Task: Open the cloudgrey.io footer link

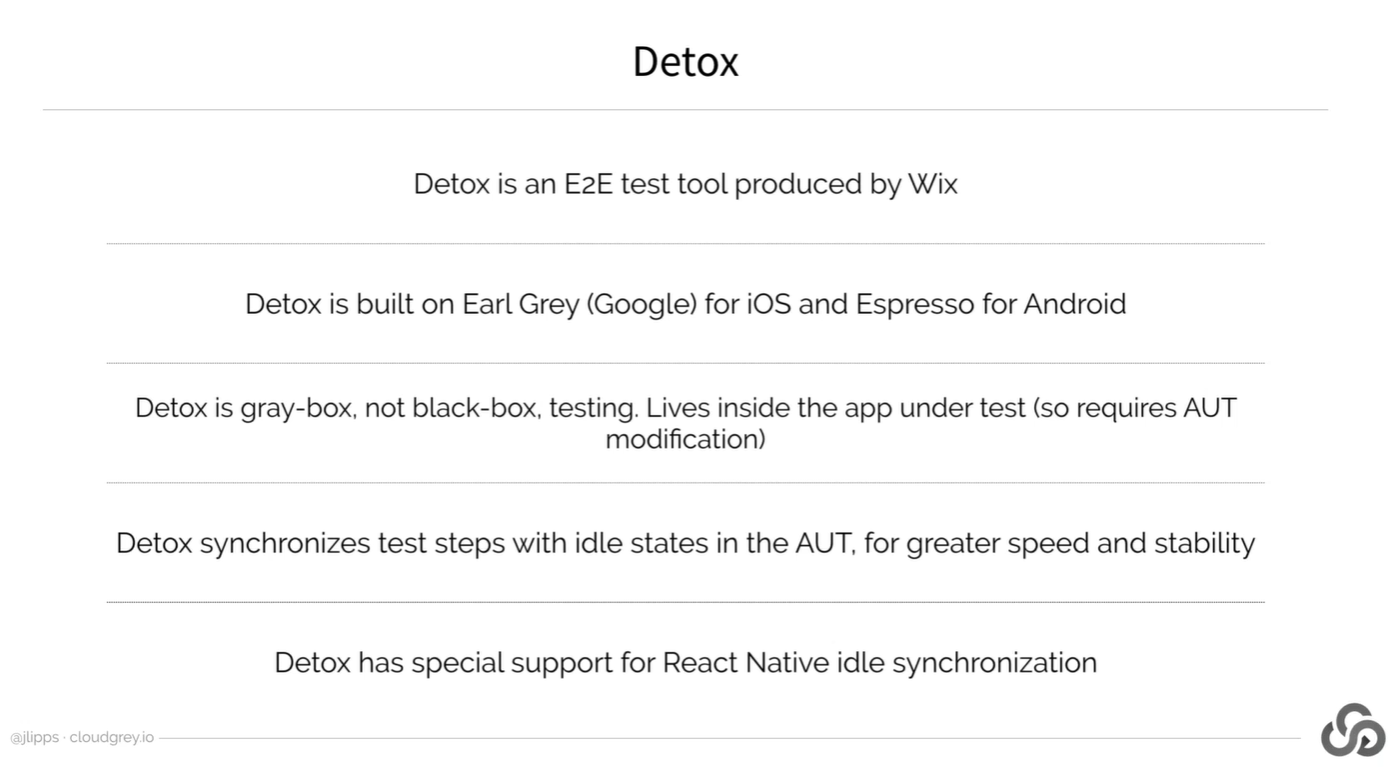Action: (x=111, y=738)
